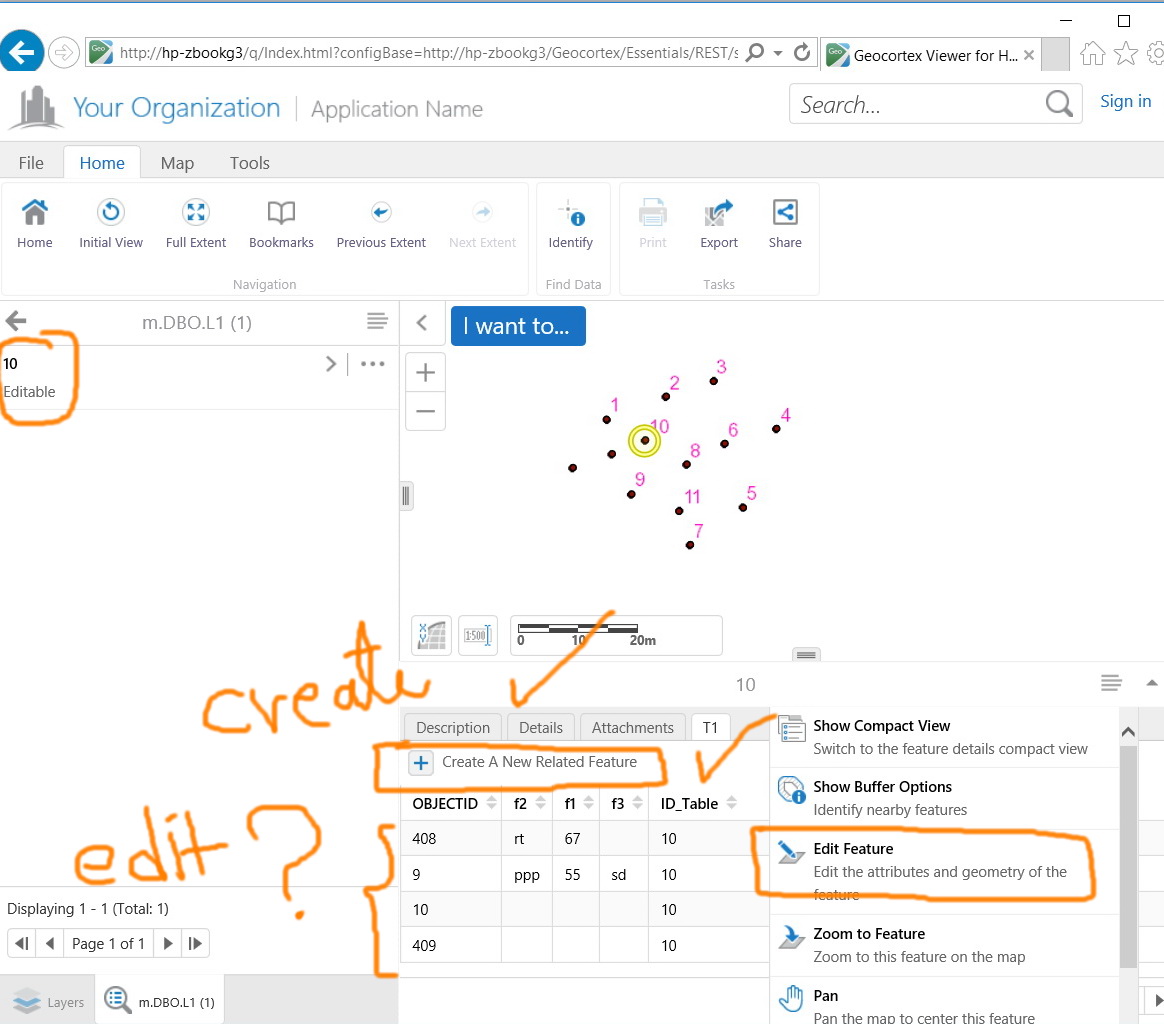Open browser home page icon

pyautogui.click(x=1092, y=53)
